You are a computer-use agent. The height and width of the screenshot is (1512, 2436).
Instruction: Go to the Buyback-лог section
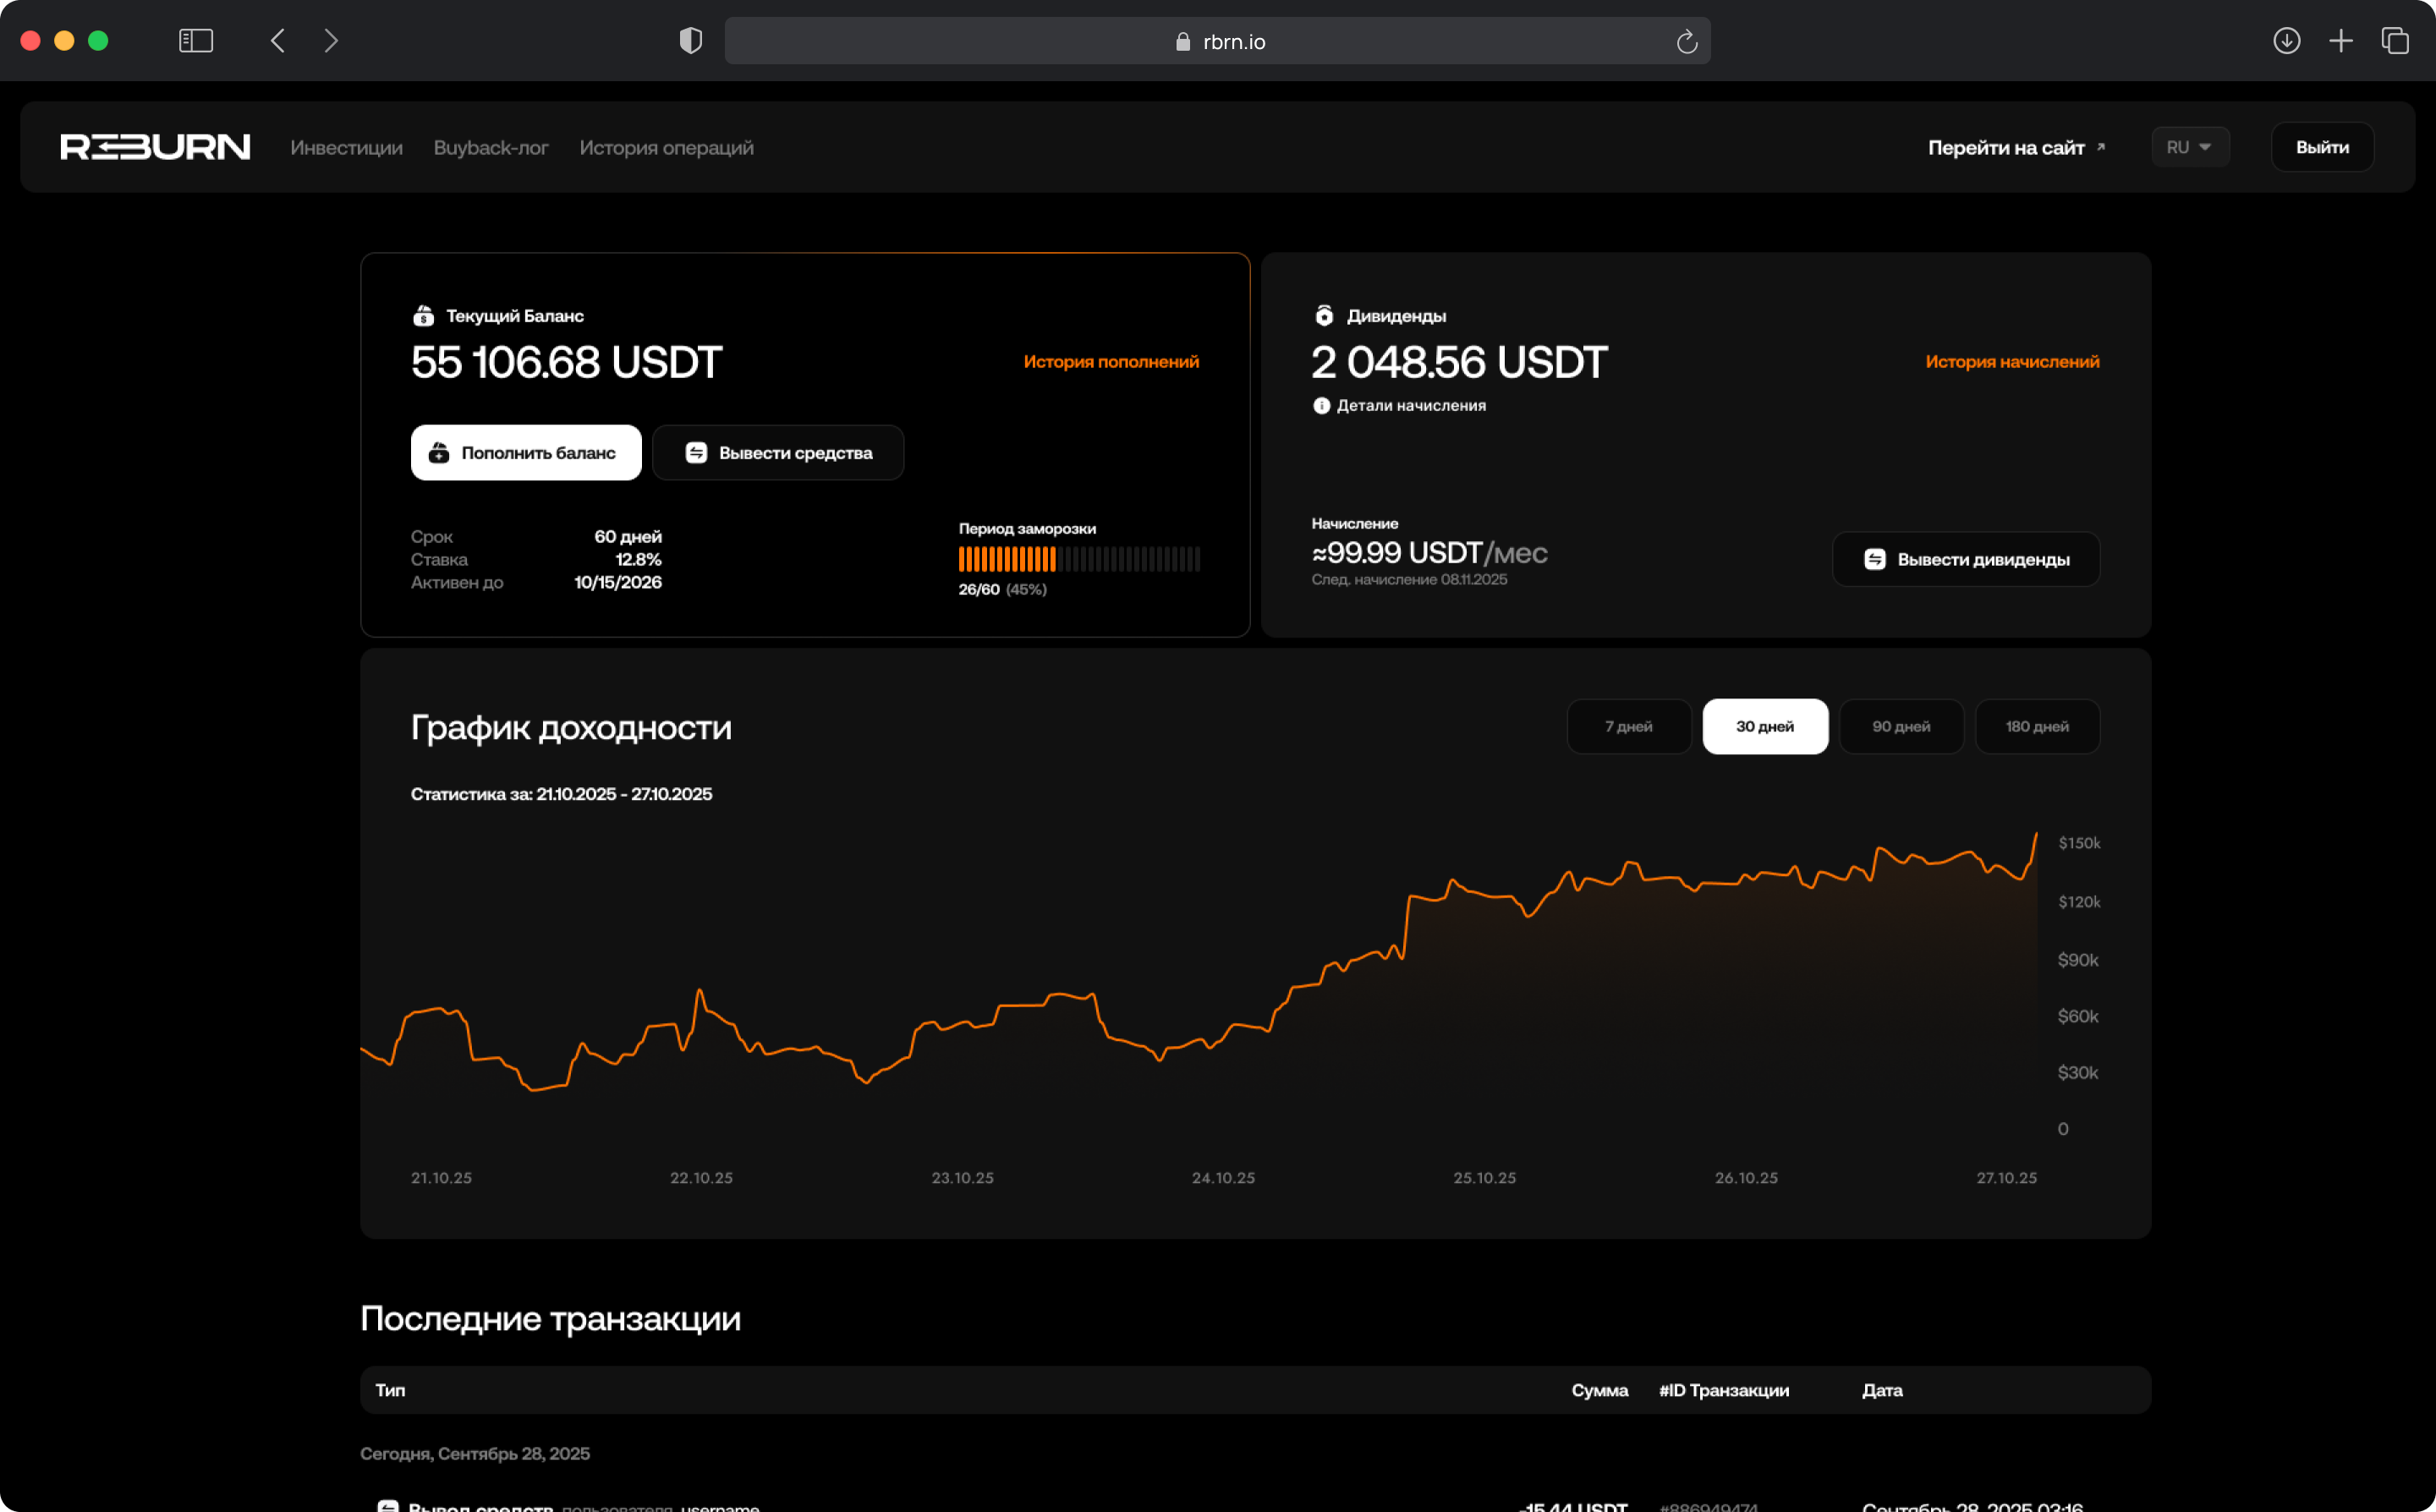point(490,147)
